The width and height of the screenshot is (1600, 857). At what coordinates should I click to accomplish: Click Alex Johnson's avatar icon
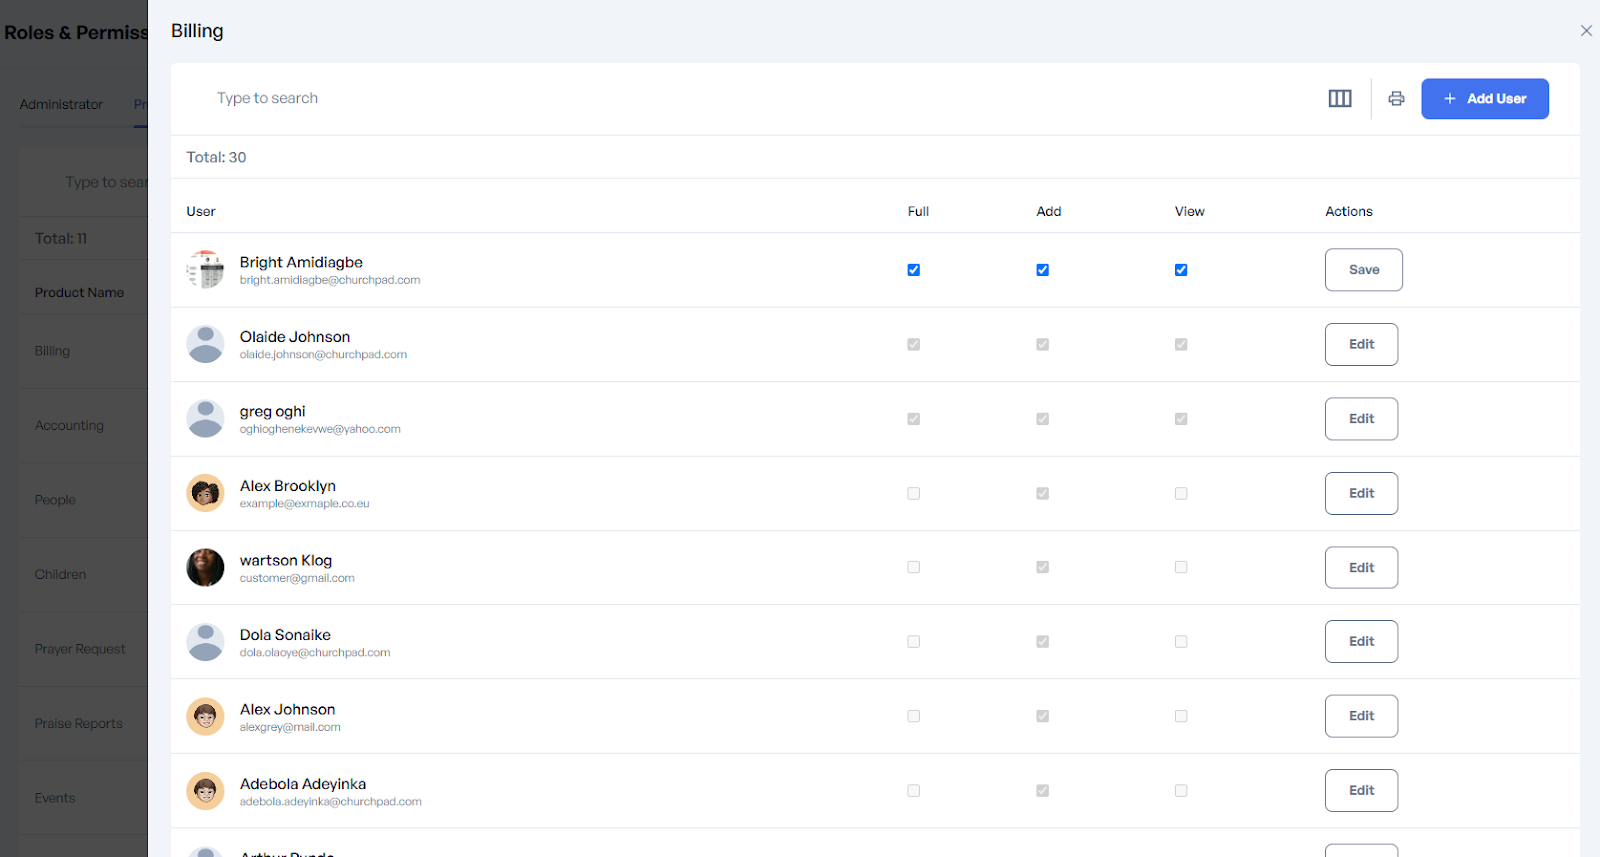click(206, 716)
